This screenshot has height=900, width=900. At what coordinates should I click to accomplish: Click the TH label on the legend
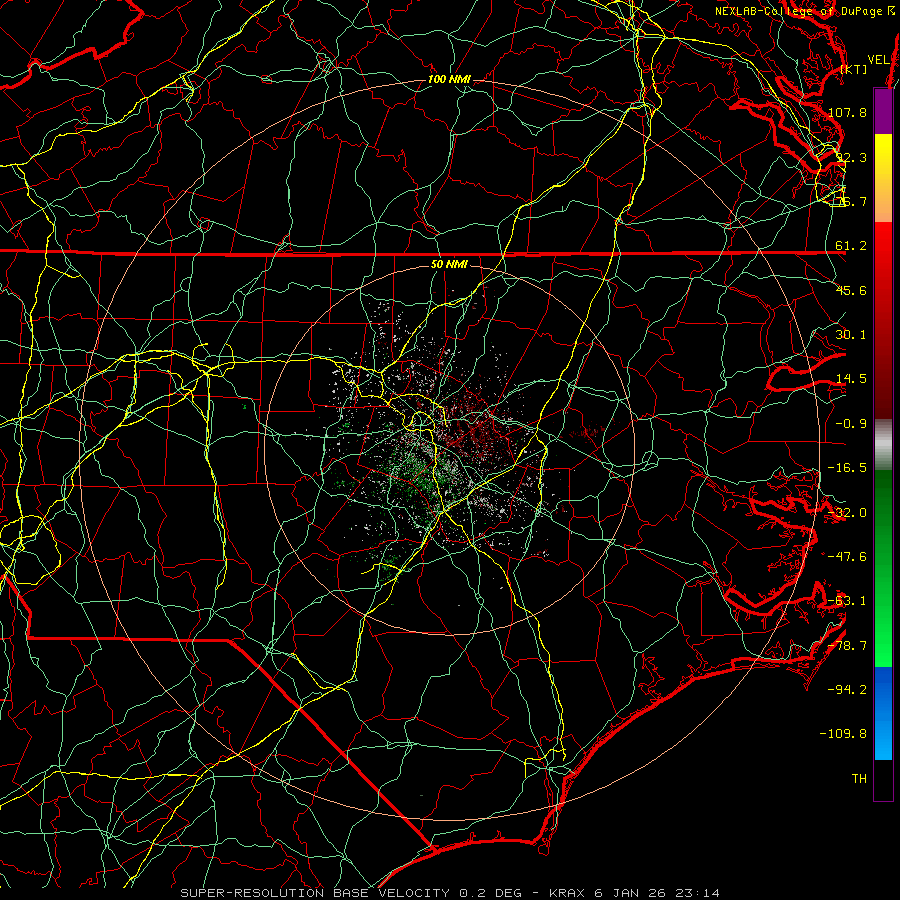pyautogui.click(x=859, y=779)
